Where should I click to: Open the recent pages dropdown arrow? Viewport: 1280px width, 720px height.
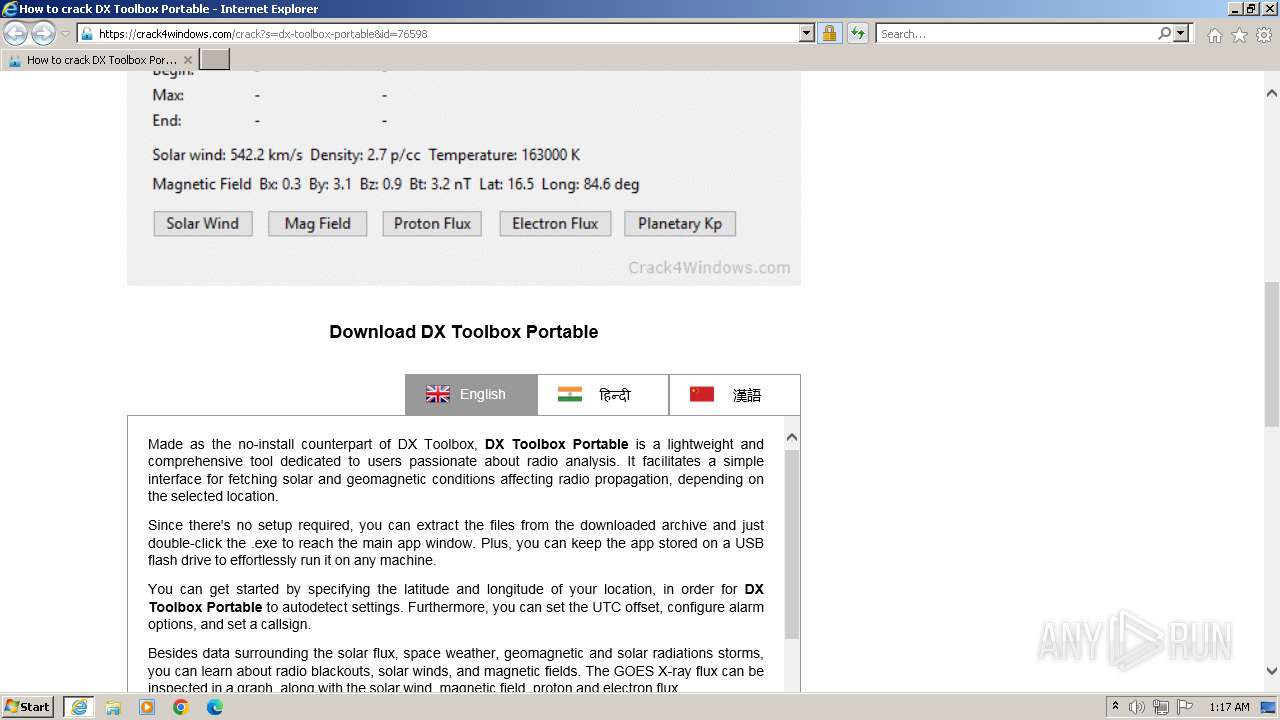point(65,33)
